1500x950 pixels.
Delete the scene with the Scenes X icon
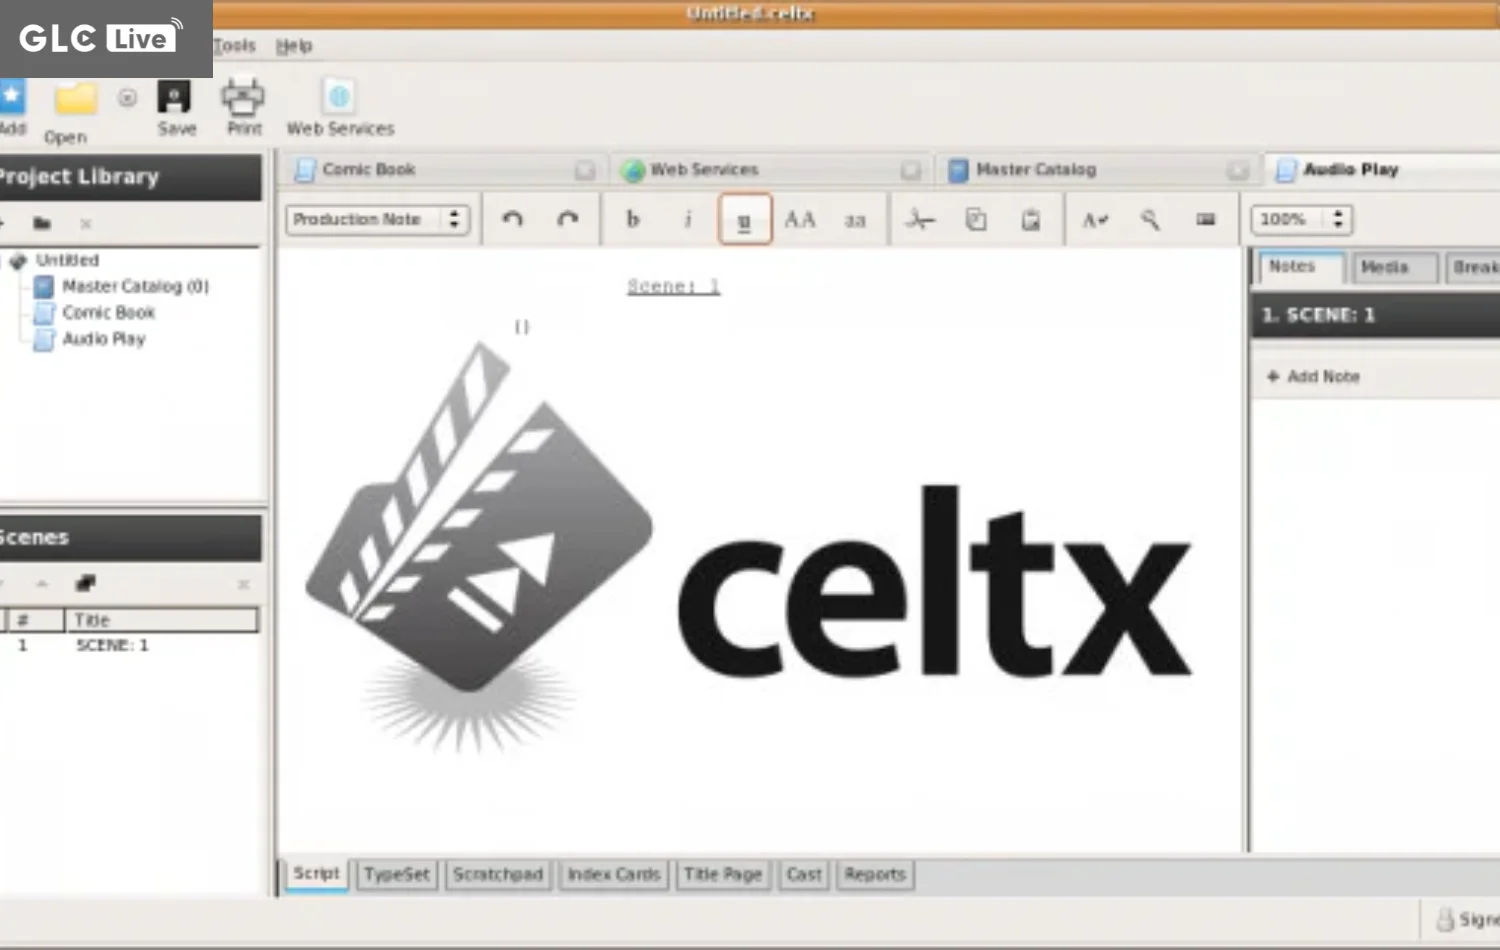click(243, 584)
